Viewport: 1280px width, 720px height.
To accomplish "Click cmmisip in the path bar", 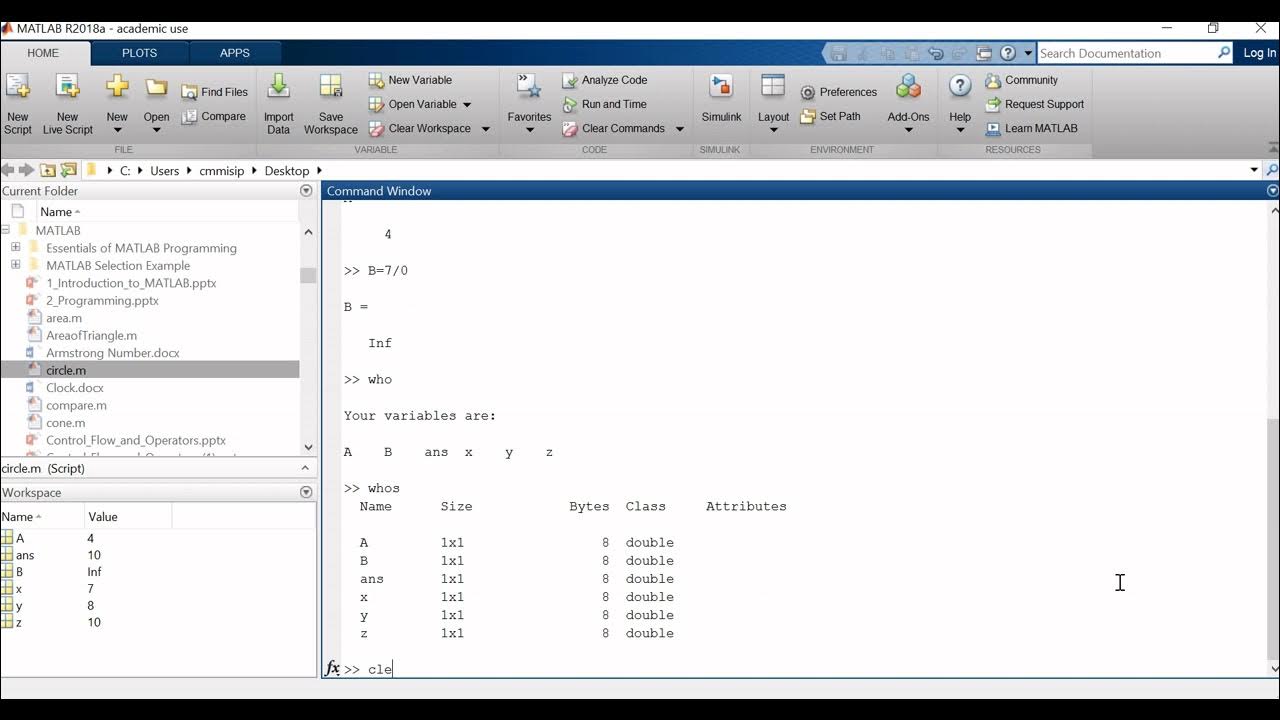I will 221,171.
